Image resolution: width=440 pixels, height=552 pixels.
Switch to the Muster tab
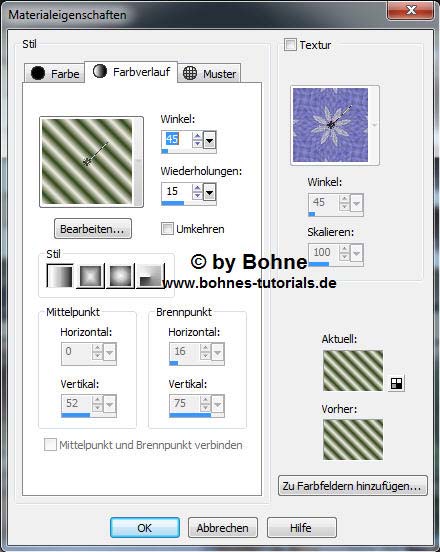pyautogui.click(x=209, y=73)
